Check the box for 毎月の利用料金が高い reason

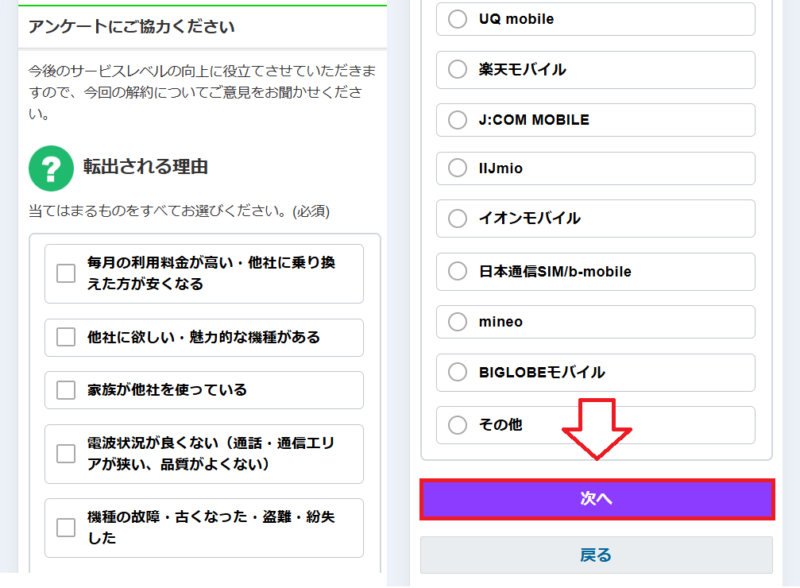tap(66, 273)
